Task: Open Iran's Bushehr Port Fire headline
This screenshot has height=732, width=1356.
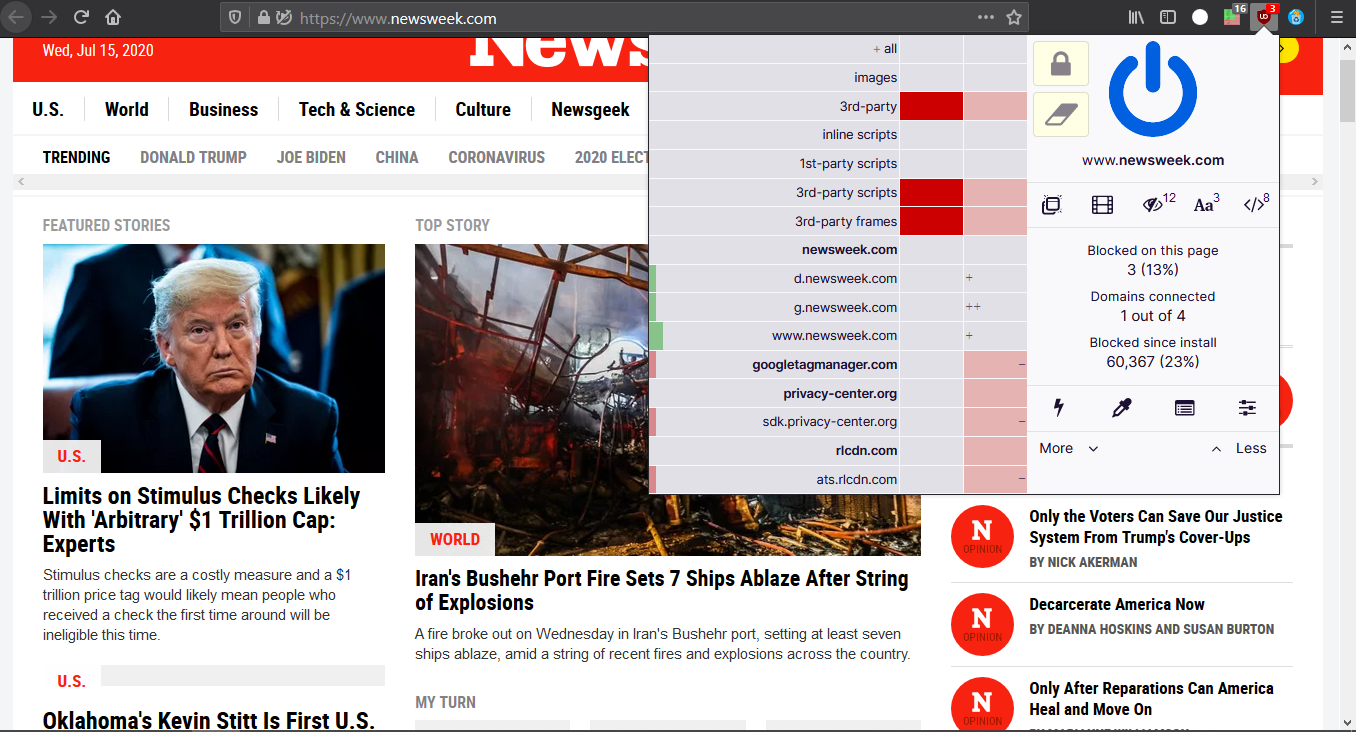Action: (x=662, y=590)
